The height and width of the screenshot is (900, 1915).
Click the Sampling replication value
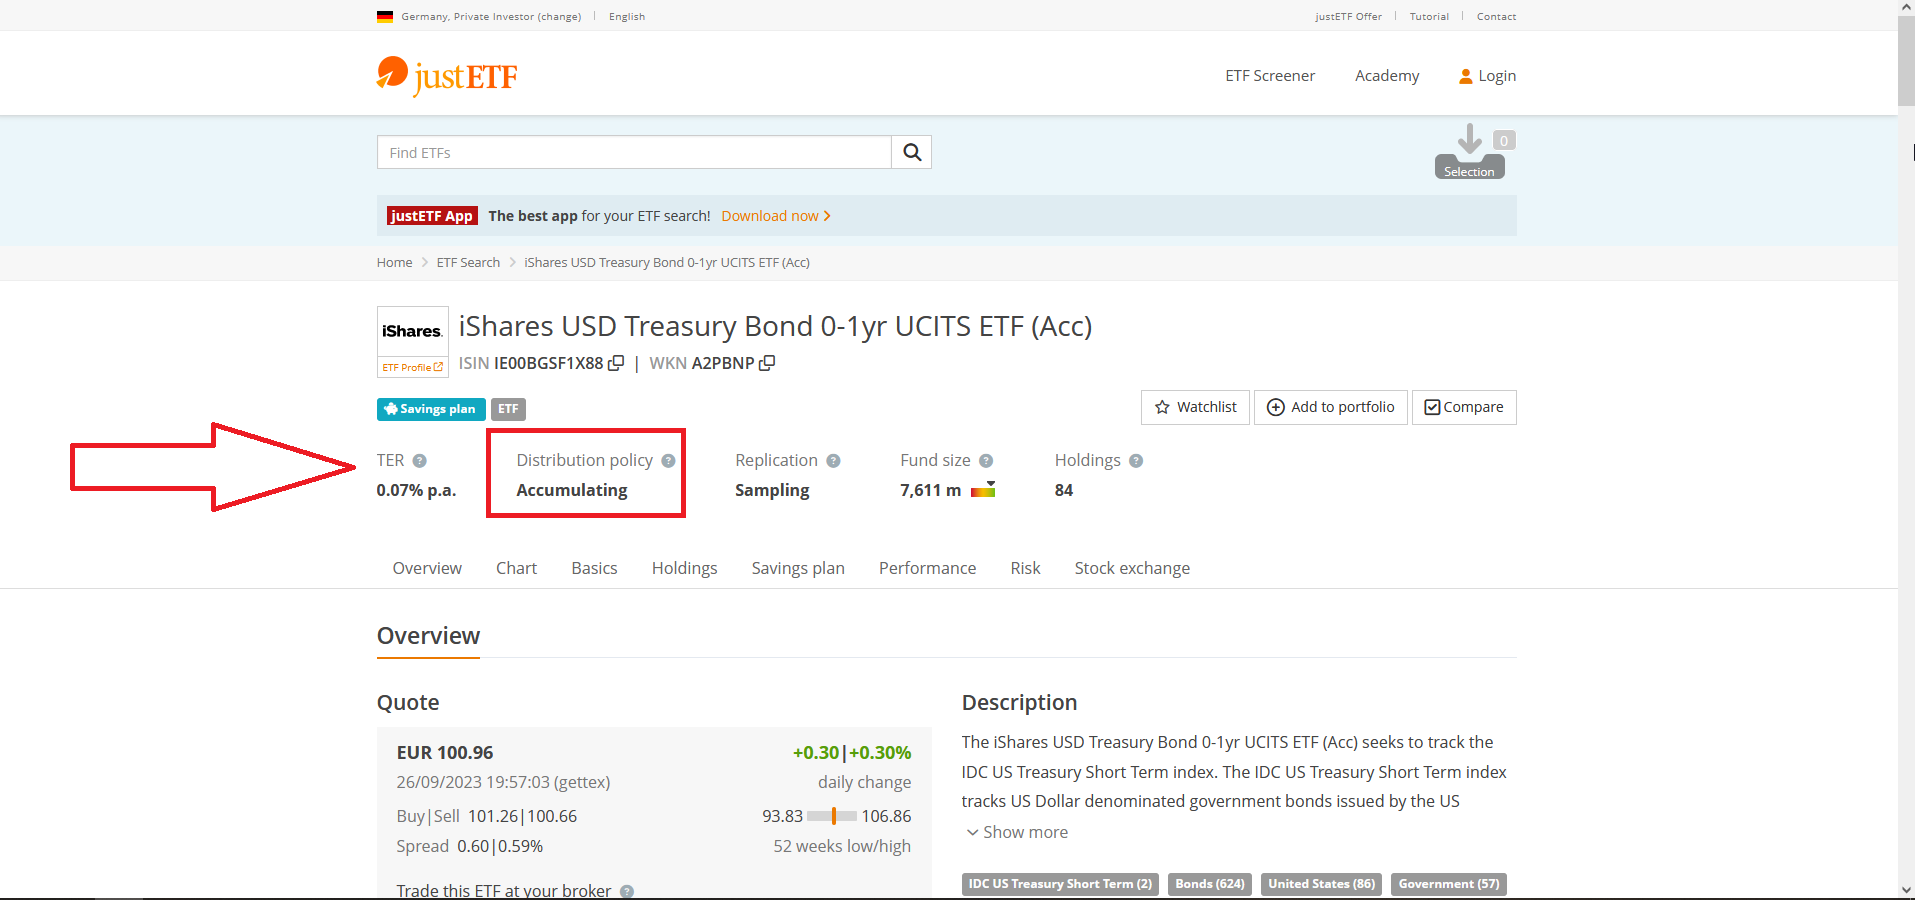(x=772, y=490)
